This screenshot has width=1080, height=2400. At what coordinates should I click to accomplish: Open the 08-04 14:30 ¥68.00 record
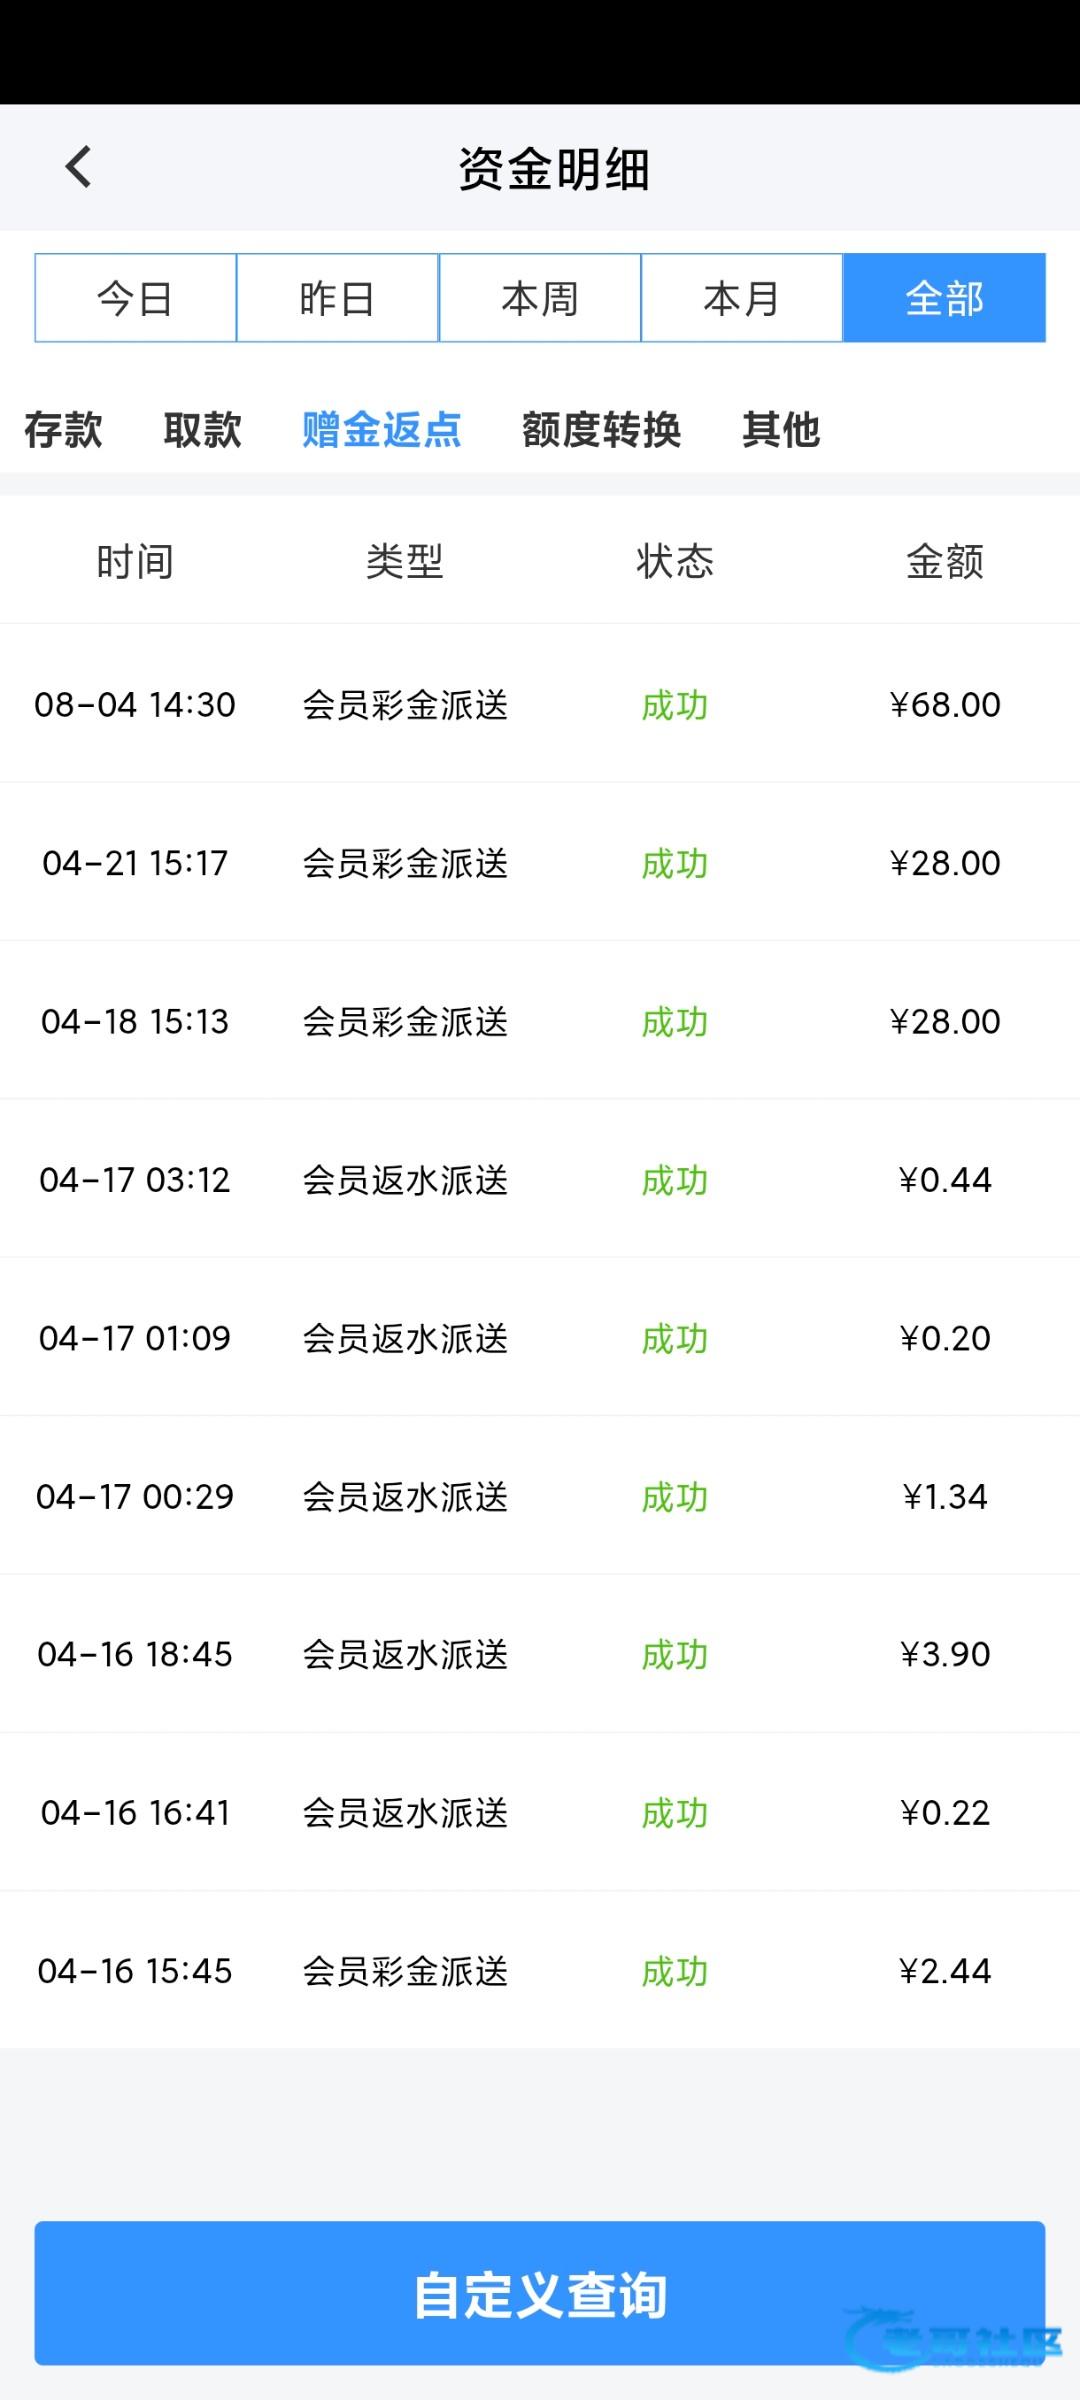540,704
